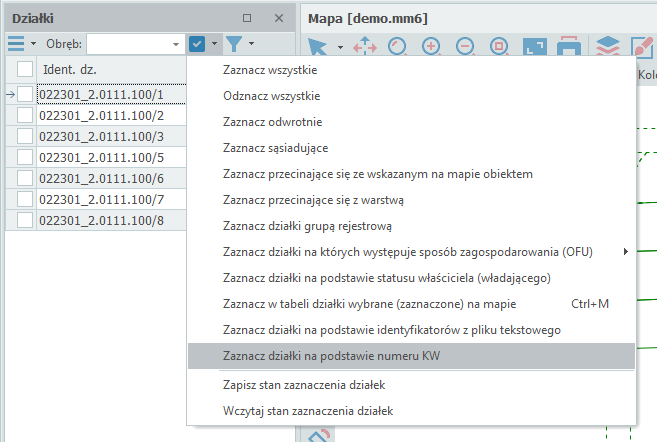The image size is (657, 442).
Task: Select the arrow pointer tool on map
Action: pos(317,47)
